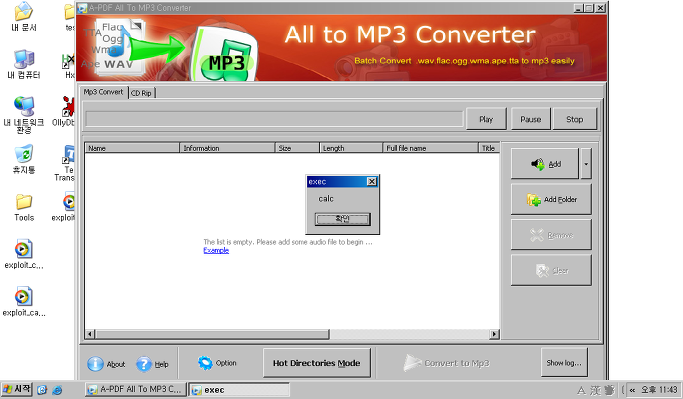Screen dimensions: 683x399
Task: Select the My Computer desktop icon
Action: [x=24, y=64]
